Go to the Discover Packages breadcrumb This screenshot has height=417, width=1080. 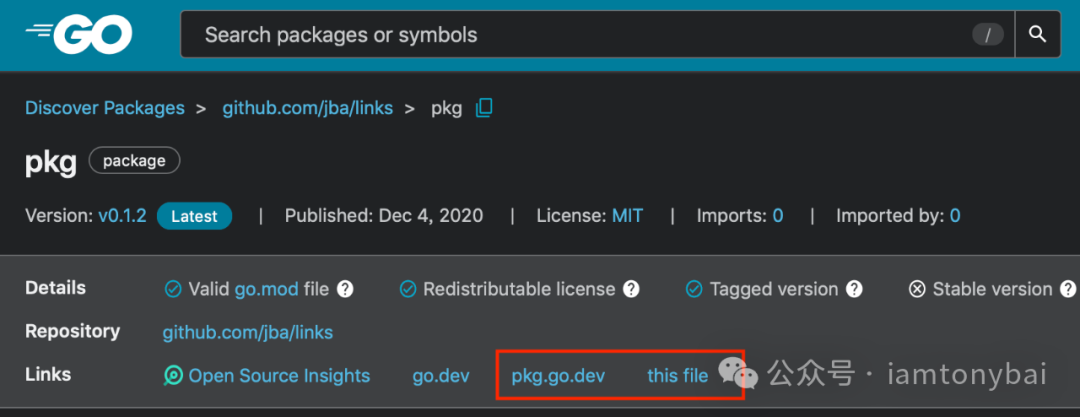coord(105,108)
